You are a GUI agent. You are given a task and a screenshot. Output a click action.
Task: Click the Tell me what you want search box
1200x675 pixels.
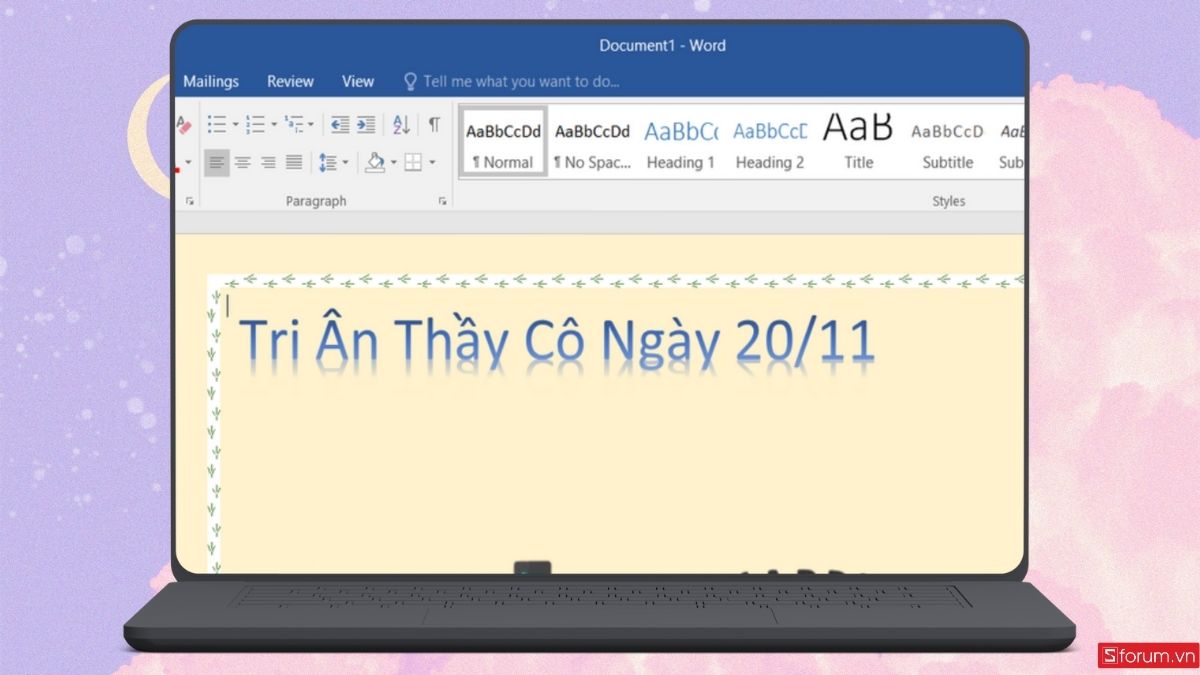520,82
